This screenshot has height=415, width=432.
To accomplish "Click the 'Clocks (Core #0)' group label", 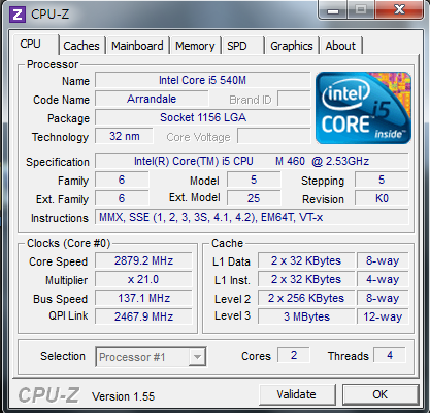I will (x=68, y=243).
